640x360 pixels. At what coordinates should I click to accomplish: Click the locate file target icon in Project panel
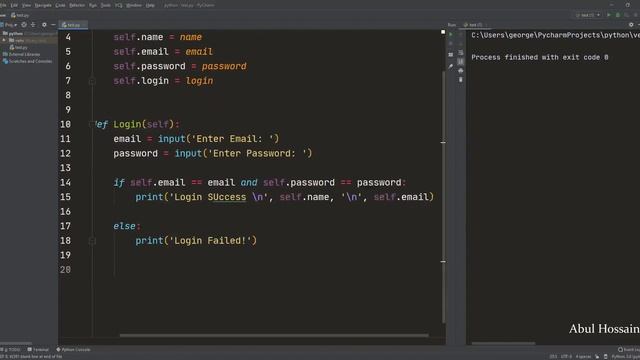coord(24,25)
